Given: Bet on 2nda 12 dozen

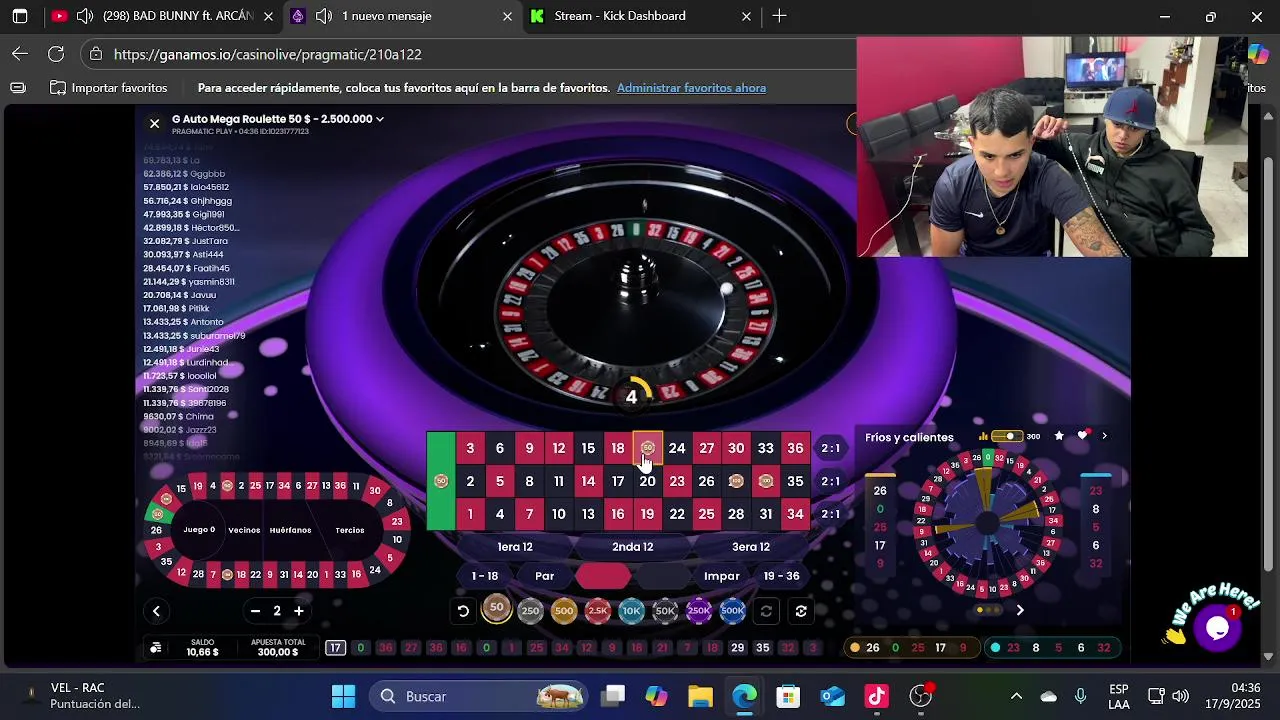Looking at the screenshot, I should pyautogui.click(x=633, y=547).
